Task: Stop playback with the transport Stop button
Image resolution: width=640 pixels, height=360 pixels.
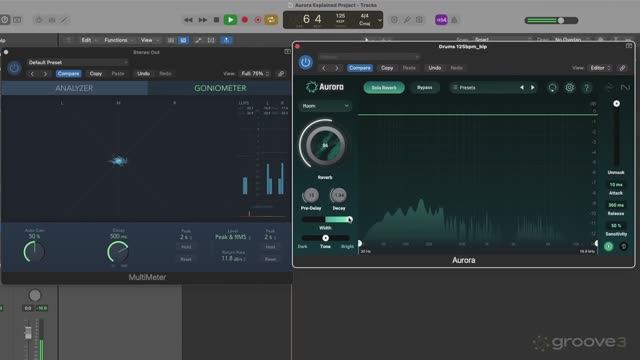Action: 216,20
